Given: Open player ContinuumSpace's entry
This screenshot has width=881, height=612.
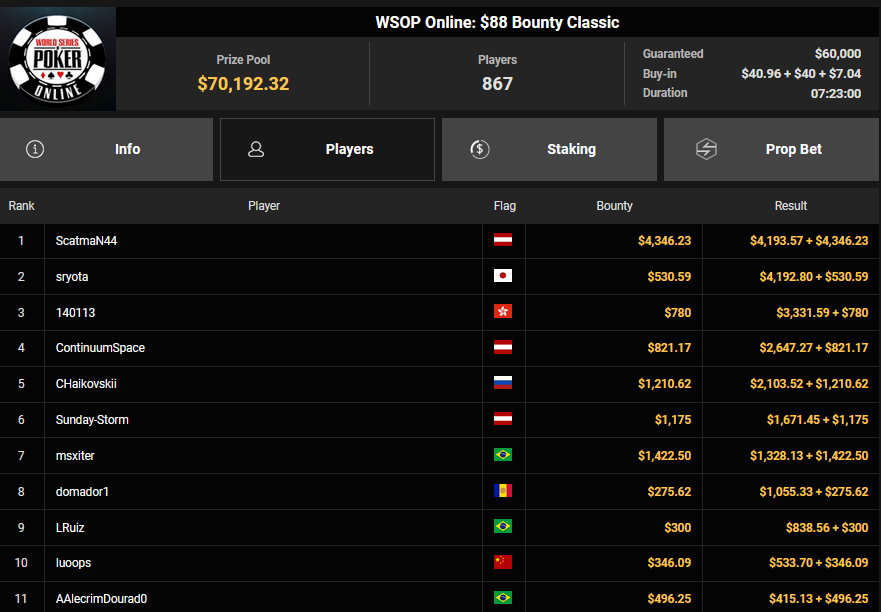Looking at the screenshot, I should (100, 348).
